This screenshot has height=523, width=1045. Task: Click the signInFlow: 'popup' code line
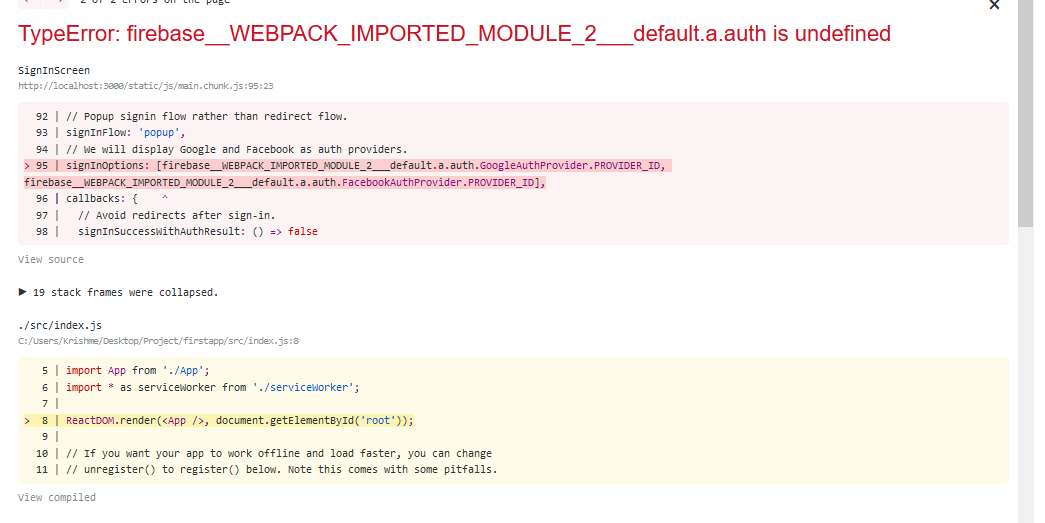coord(126,132)
